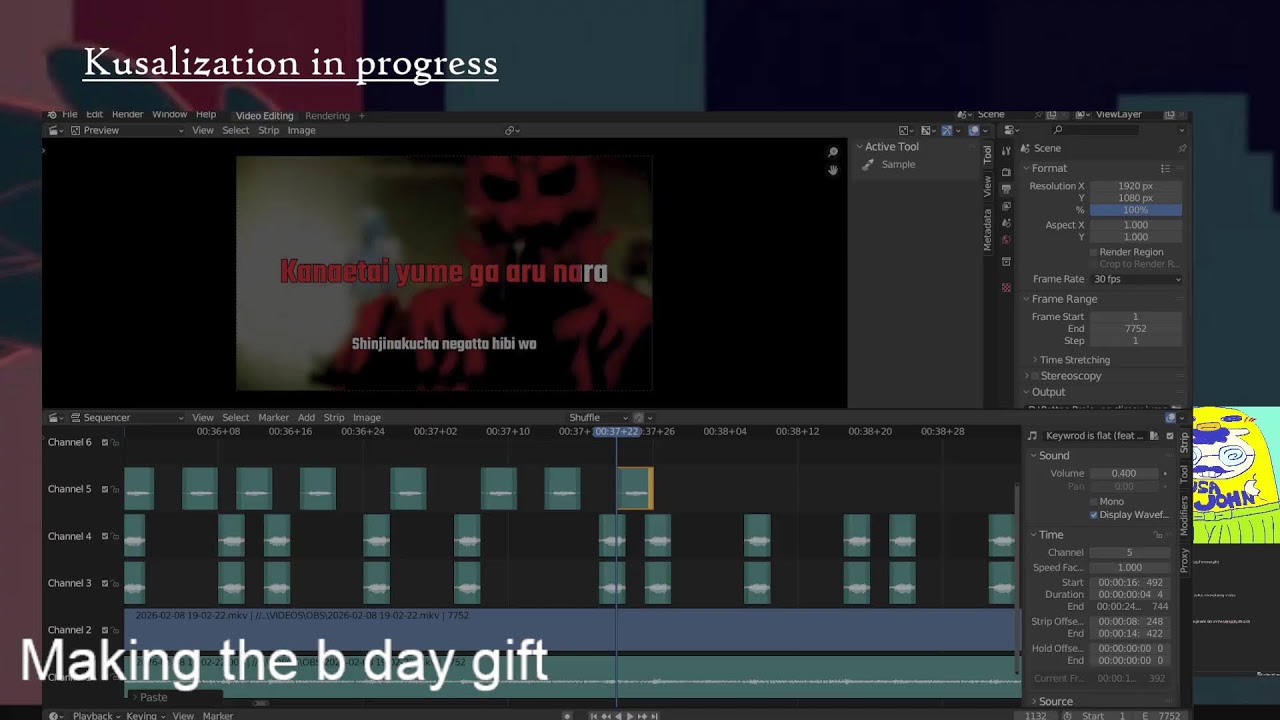Jump to the first frame playback icon
The image size is (1280, 720).
593,716
